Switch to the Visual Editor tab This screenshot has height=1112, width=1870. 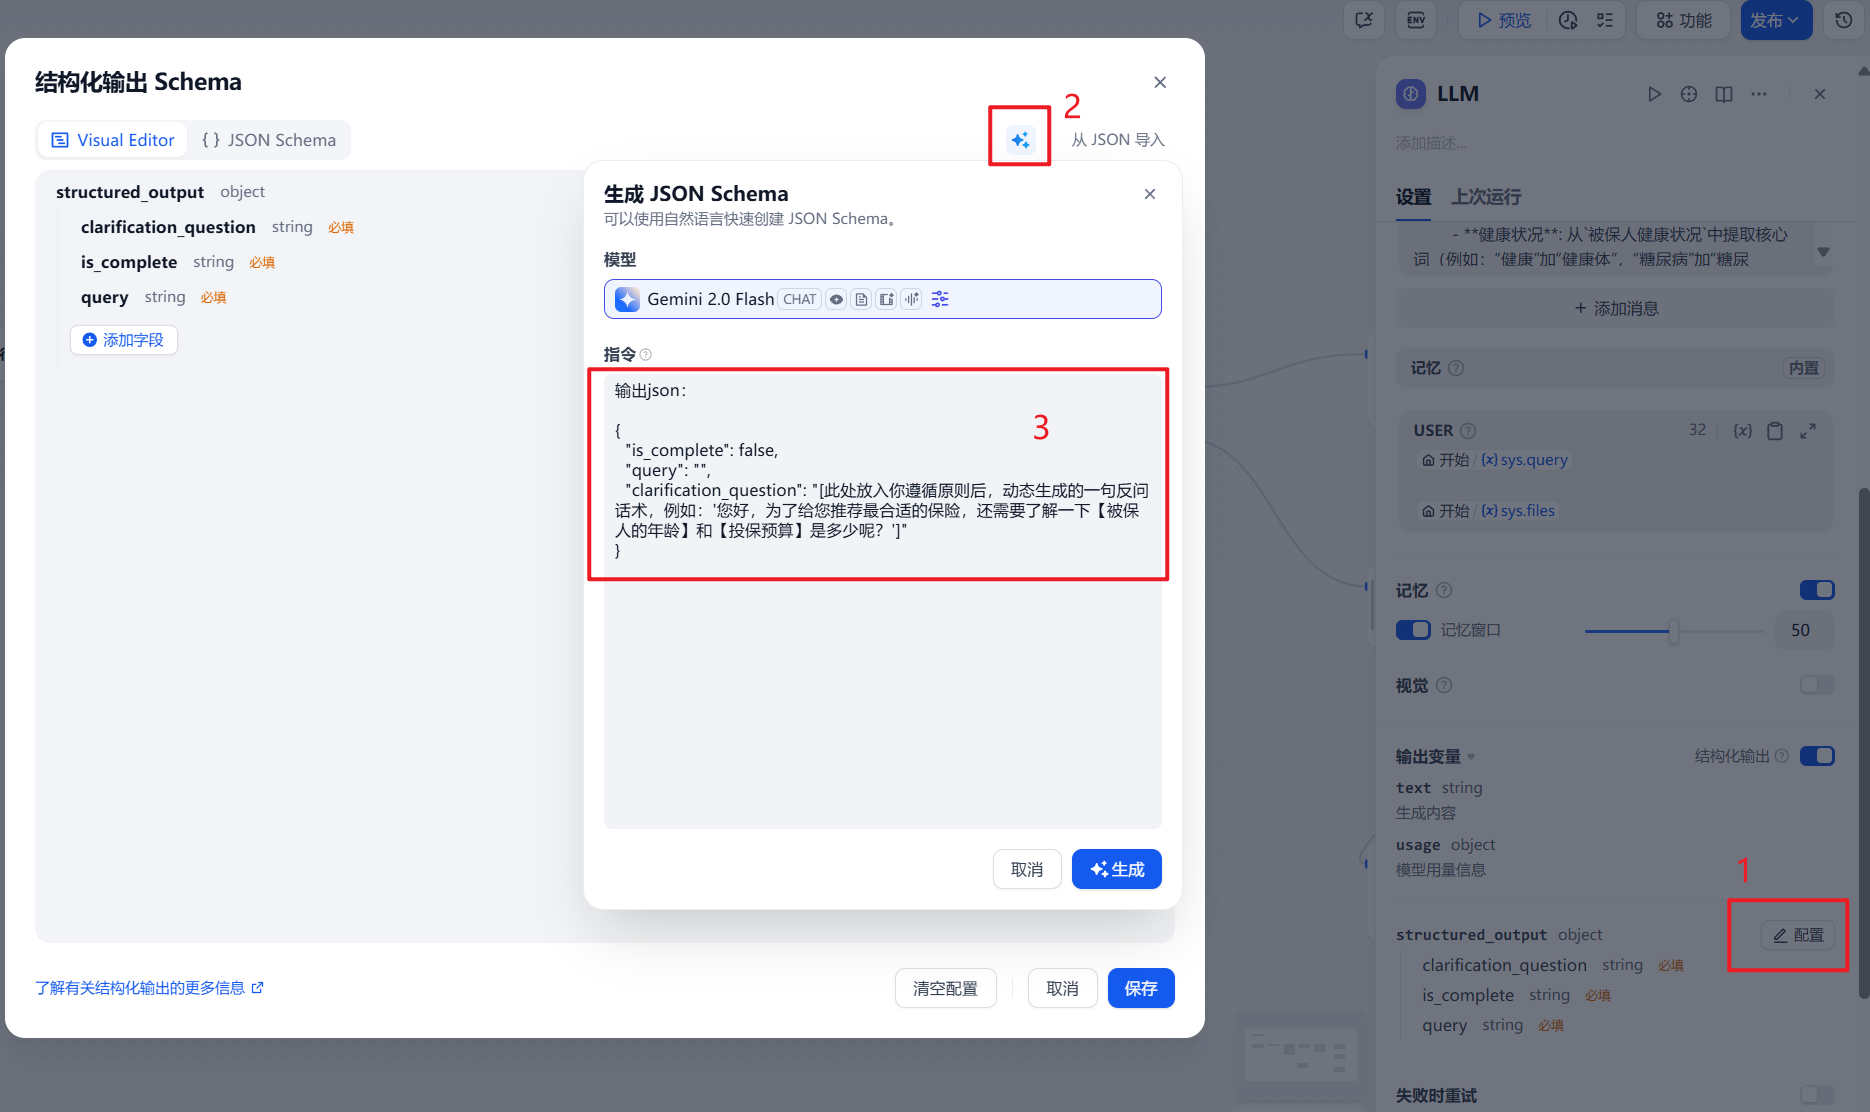tap(113, 140)
